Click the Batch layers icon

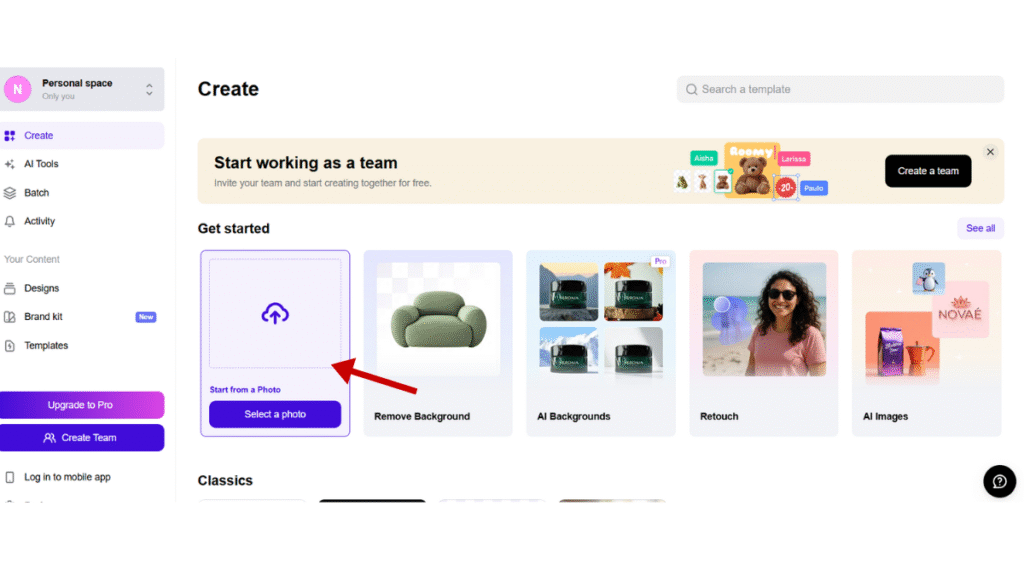10,193
